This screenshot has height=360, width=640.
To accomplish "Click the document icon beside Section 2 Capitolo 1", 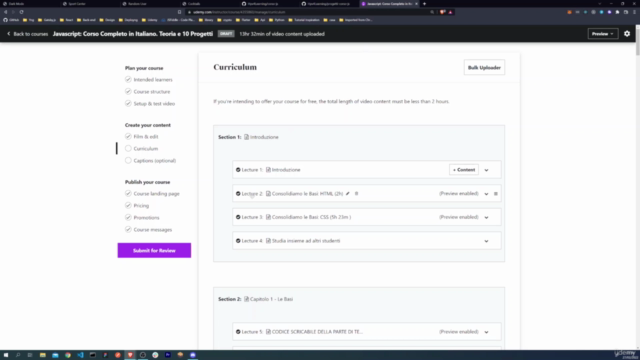I will pos(247,299).
